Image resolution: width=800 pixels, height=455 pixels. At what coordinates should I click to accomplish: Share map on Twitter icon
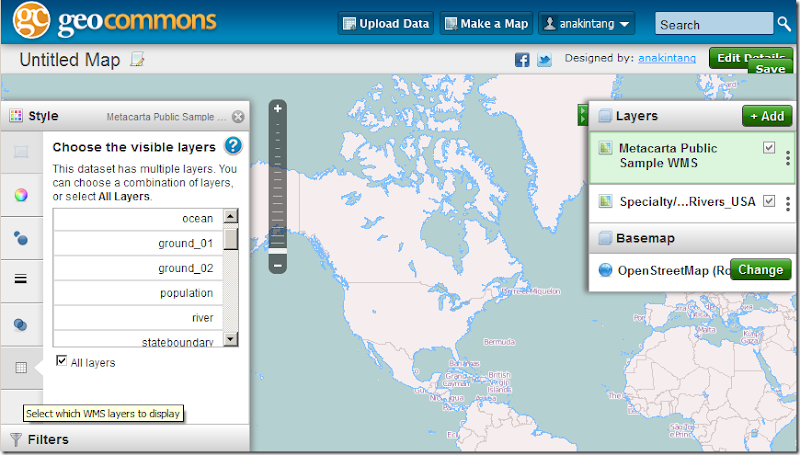(x=544, y=60)
